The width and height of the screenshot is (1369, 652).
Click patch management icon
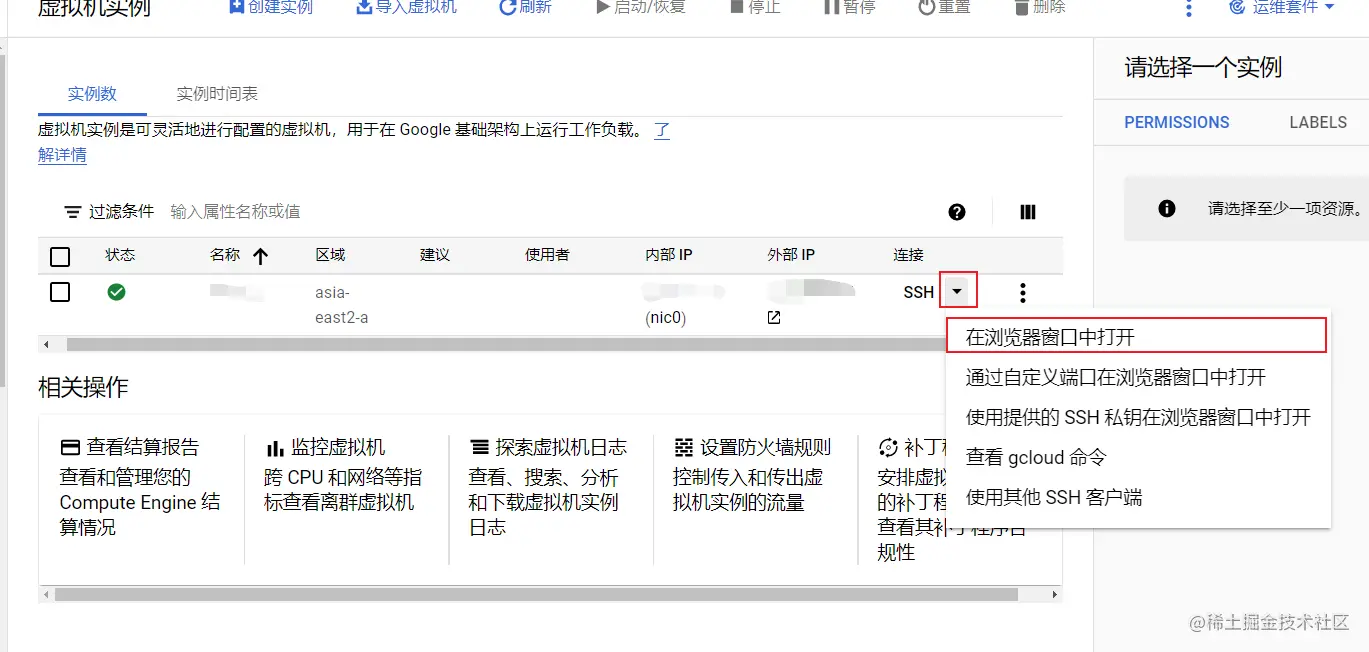887,447
